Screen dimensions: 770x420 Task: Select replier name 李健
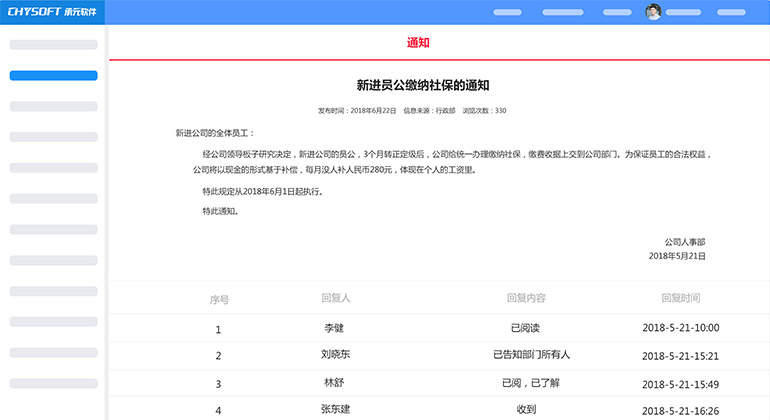pyautogui.click(x=334, y=328)
